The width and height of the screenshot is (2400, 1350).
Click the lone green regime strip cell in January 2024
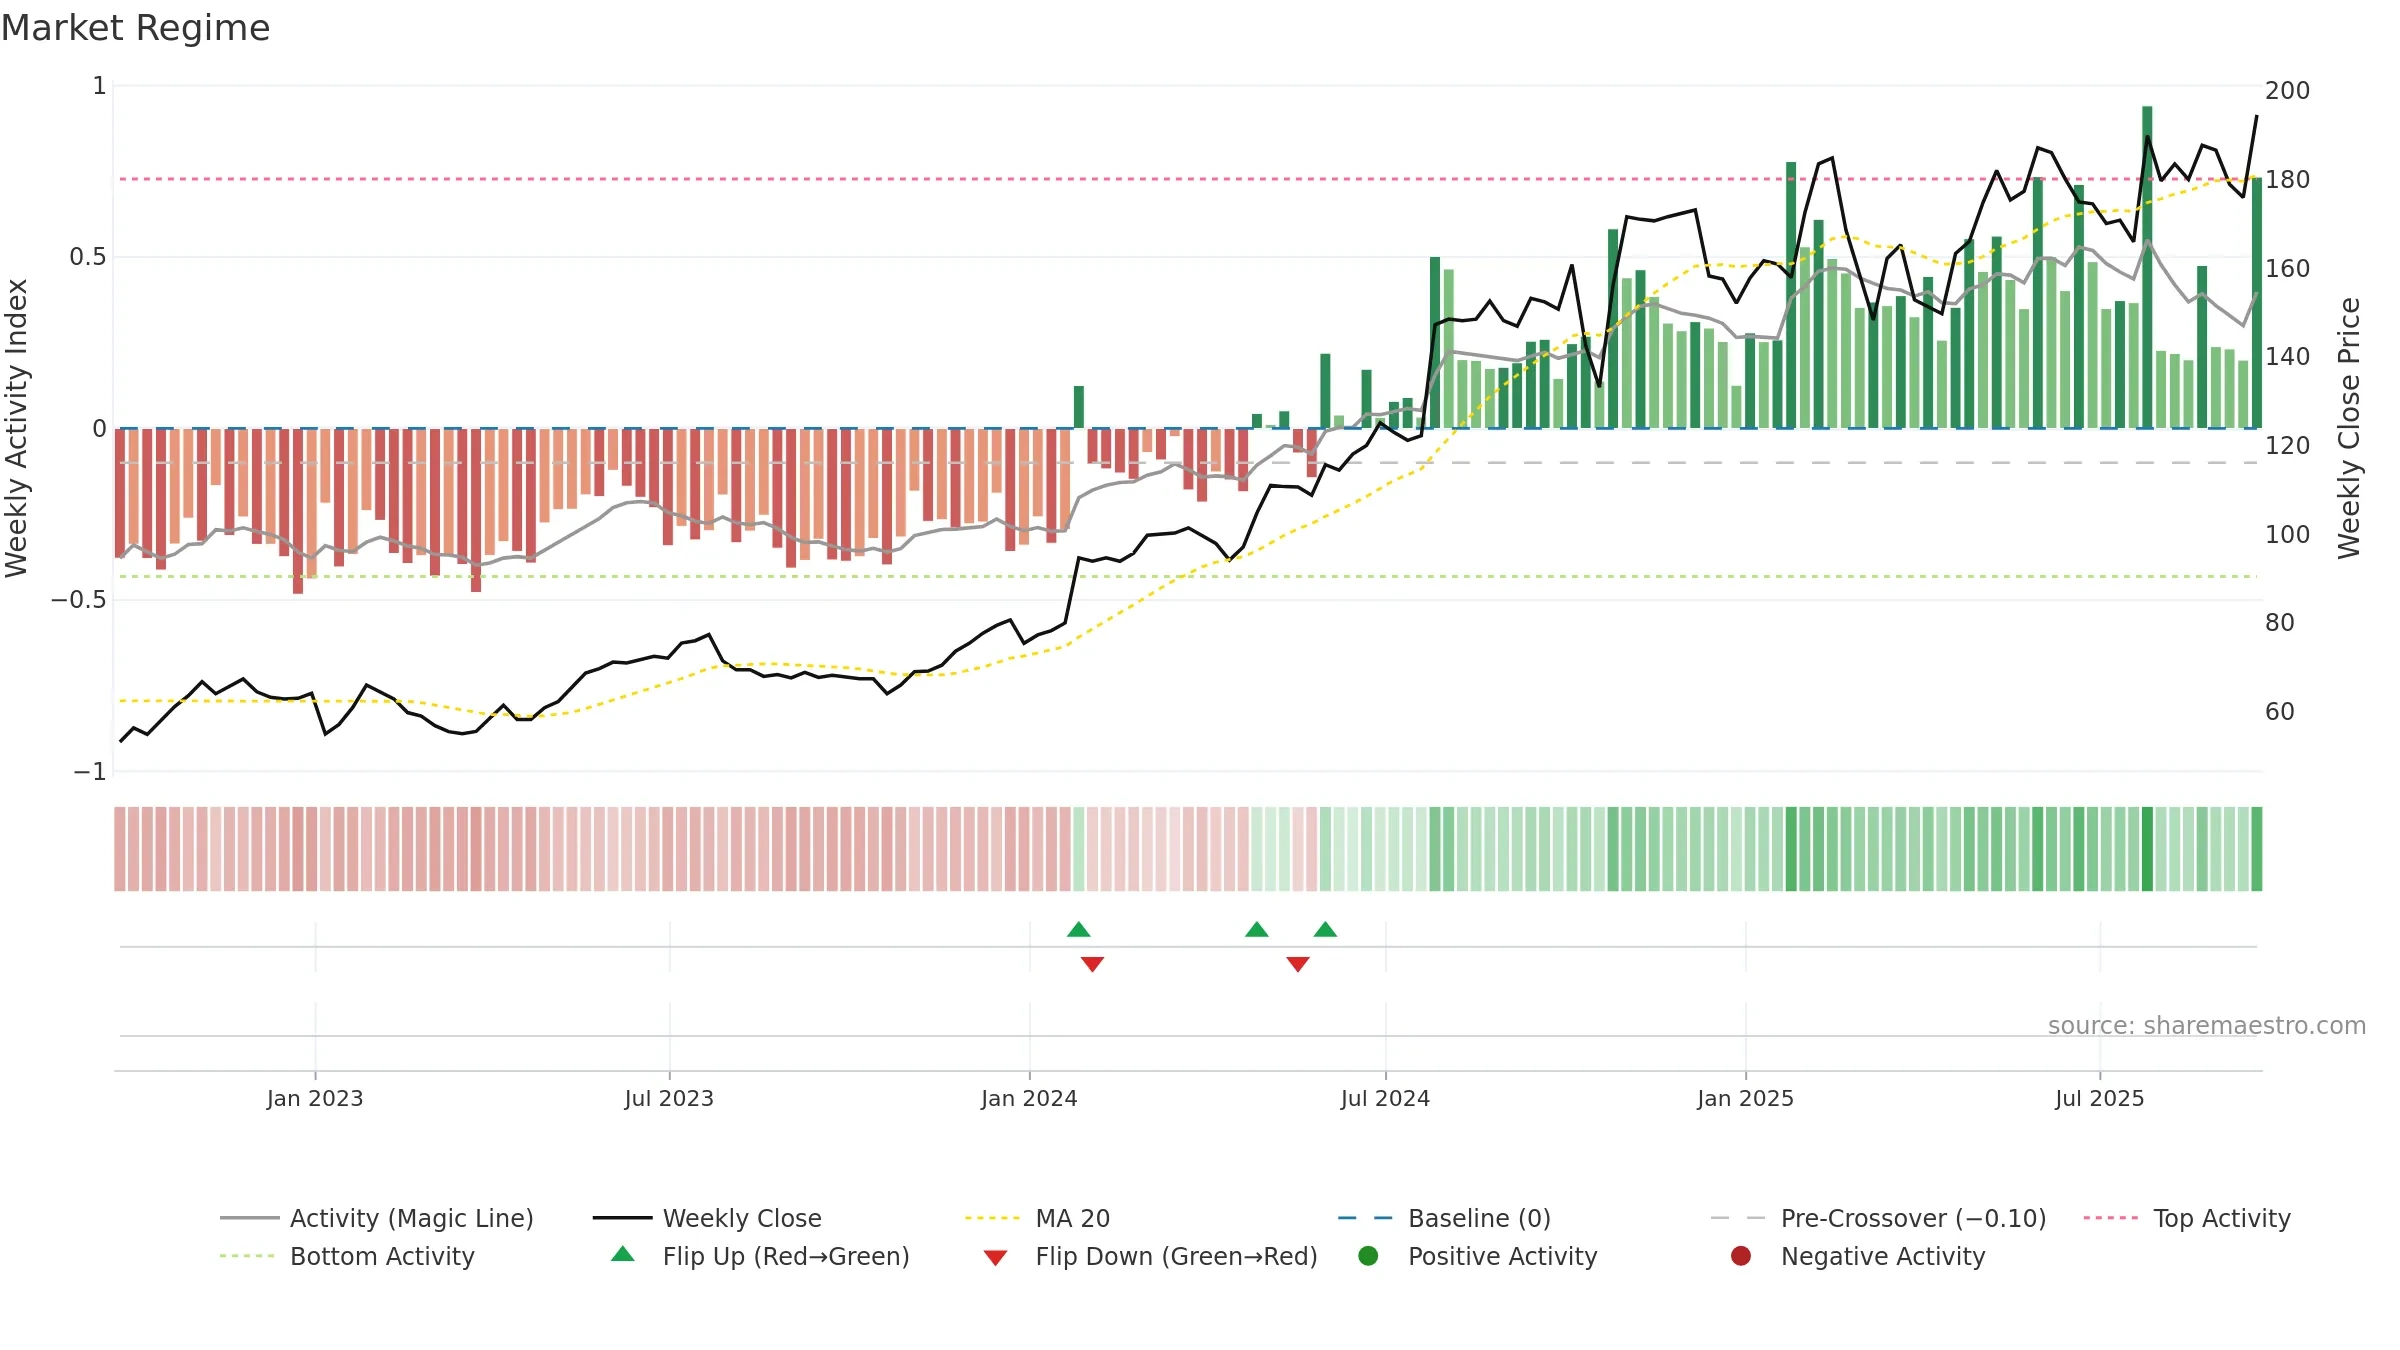tap(1078, 849)
